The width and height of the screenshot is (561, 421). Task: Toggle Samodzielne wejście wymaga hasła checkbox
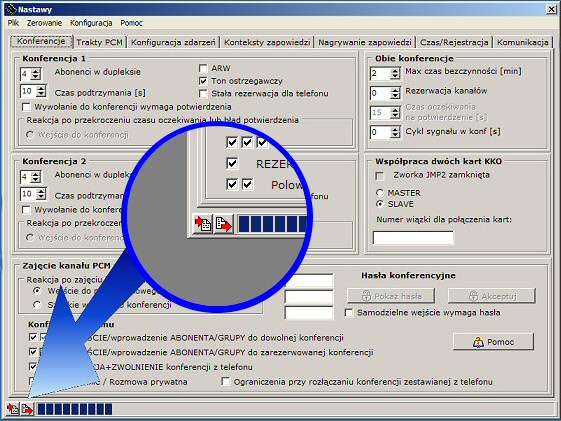click(349, 313)
